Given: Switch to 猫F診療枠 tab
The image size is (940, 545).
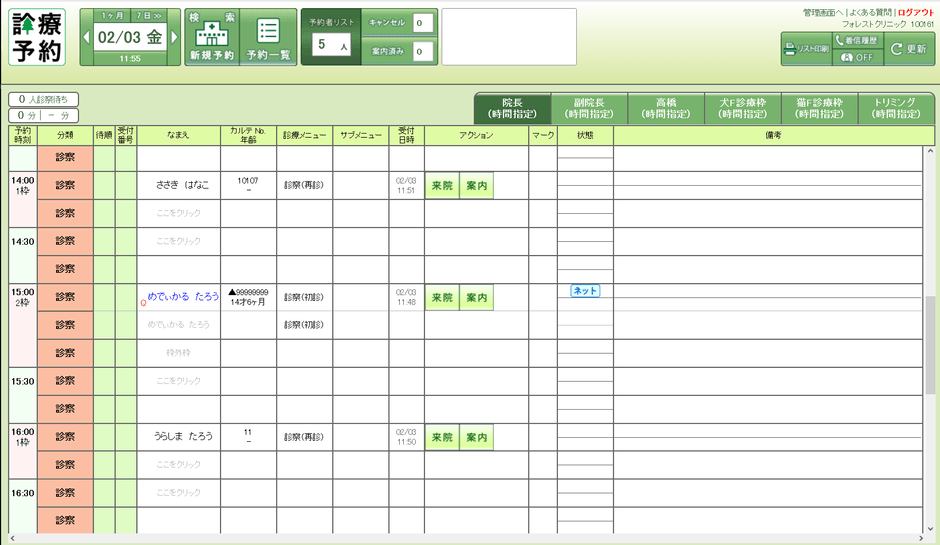Looking at the screenshot, I should pyautogui.click(x=820, y=109).
